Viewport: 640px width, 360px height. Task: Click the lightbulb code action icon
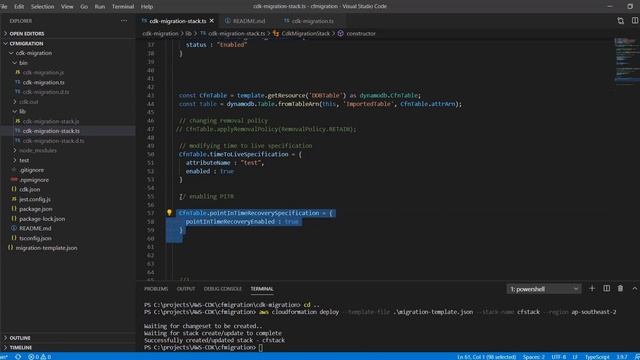pos(169,213)
